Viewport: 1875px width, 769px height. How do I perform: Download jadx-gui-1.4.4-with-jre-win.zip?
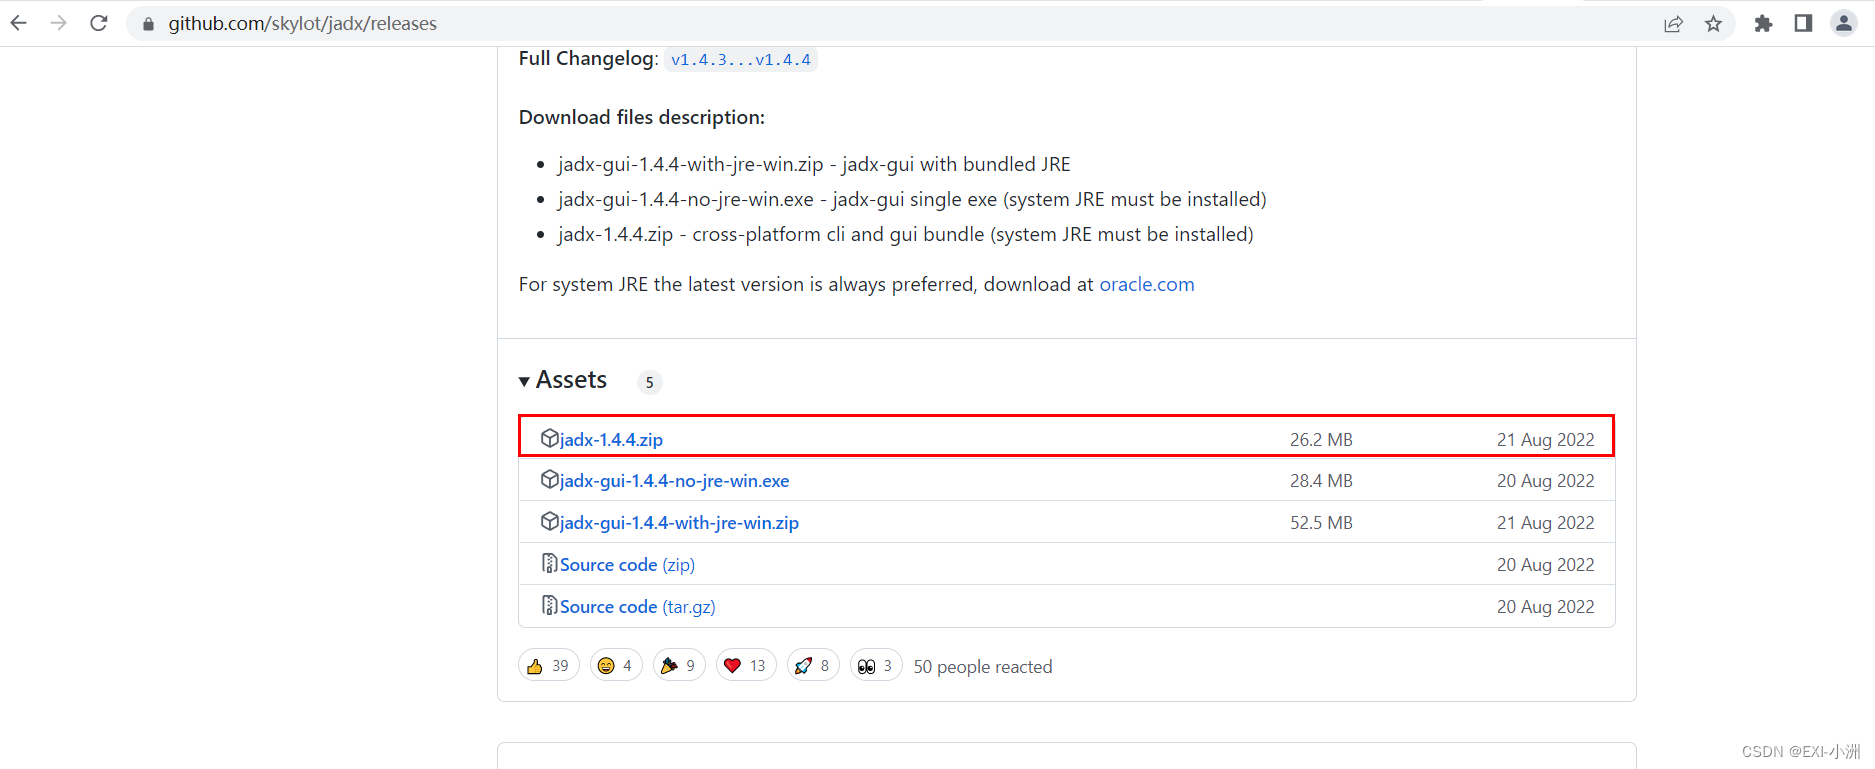pyautogui.click(x=679, y=523)
